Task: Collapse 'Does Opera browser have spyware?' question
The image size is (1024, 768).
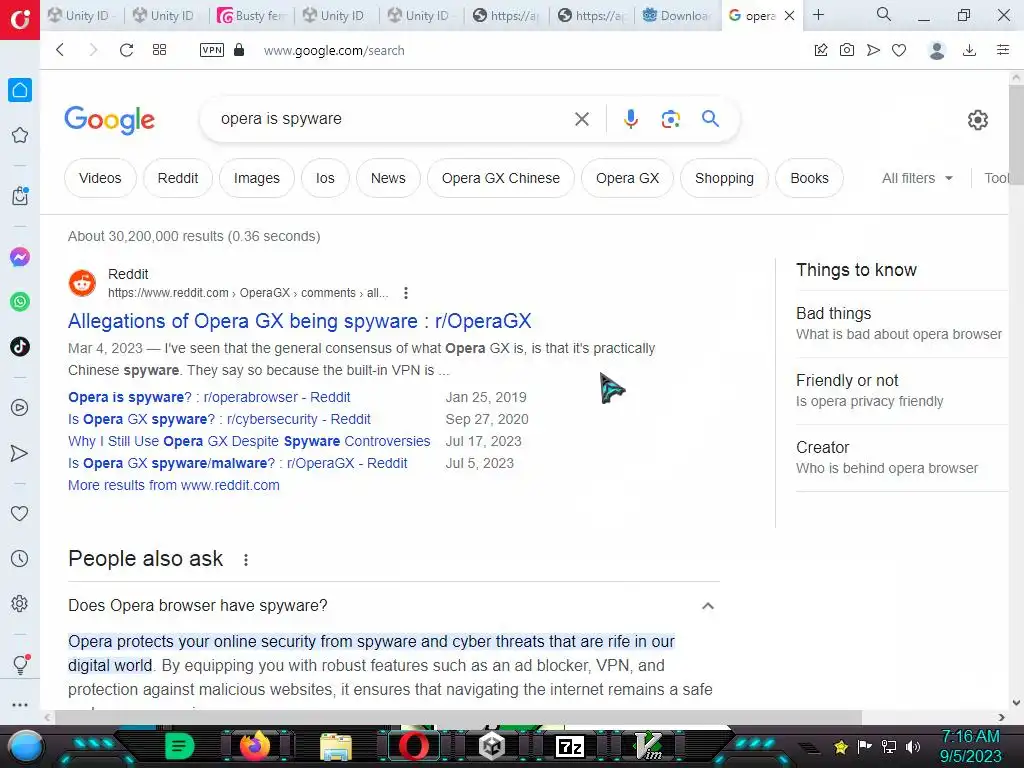Action: pos(393,605)
